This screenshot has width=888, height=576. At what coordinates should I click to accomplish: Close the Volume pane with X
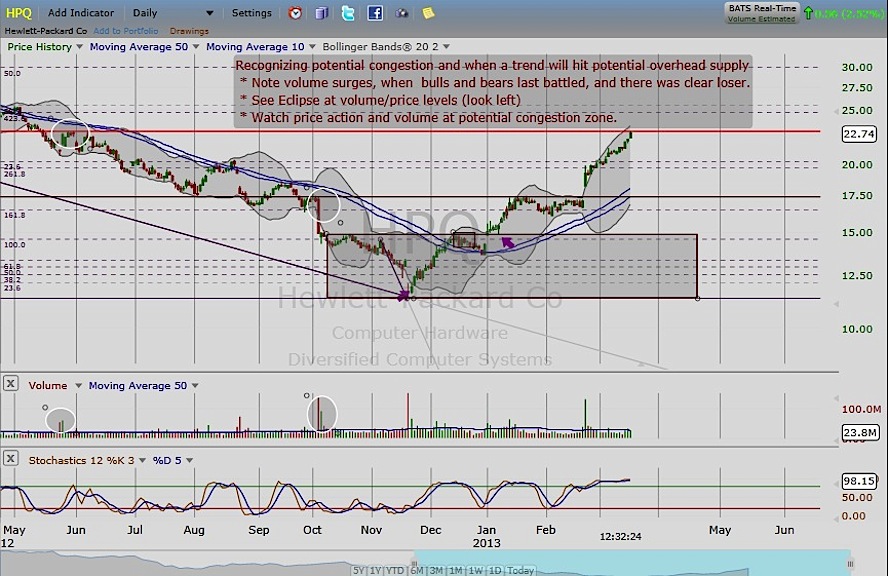pos(10,383)
